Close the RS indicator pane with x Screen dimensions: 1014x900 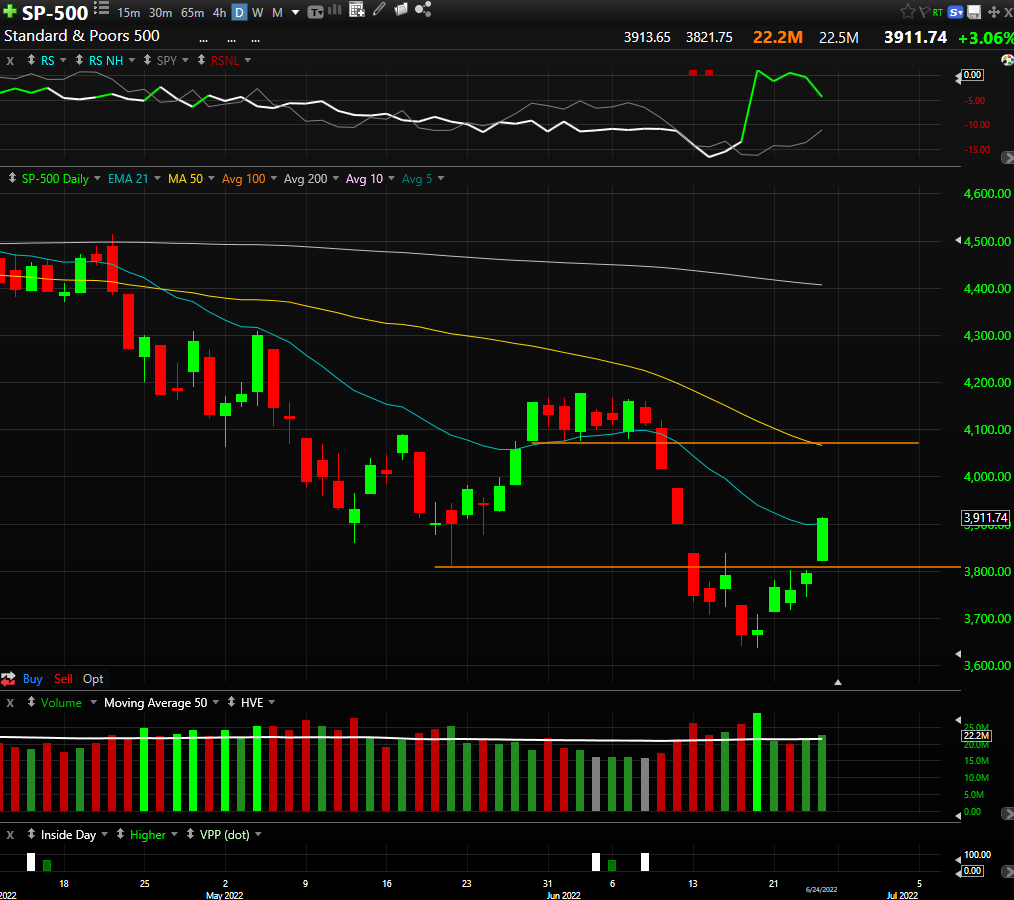click(x=10, y=61)
